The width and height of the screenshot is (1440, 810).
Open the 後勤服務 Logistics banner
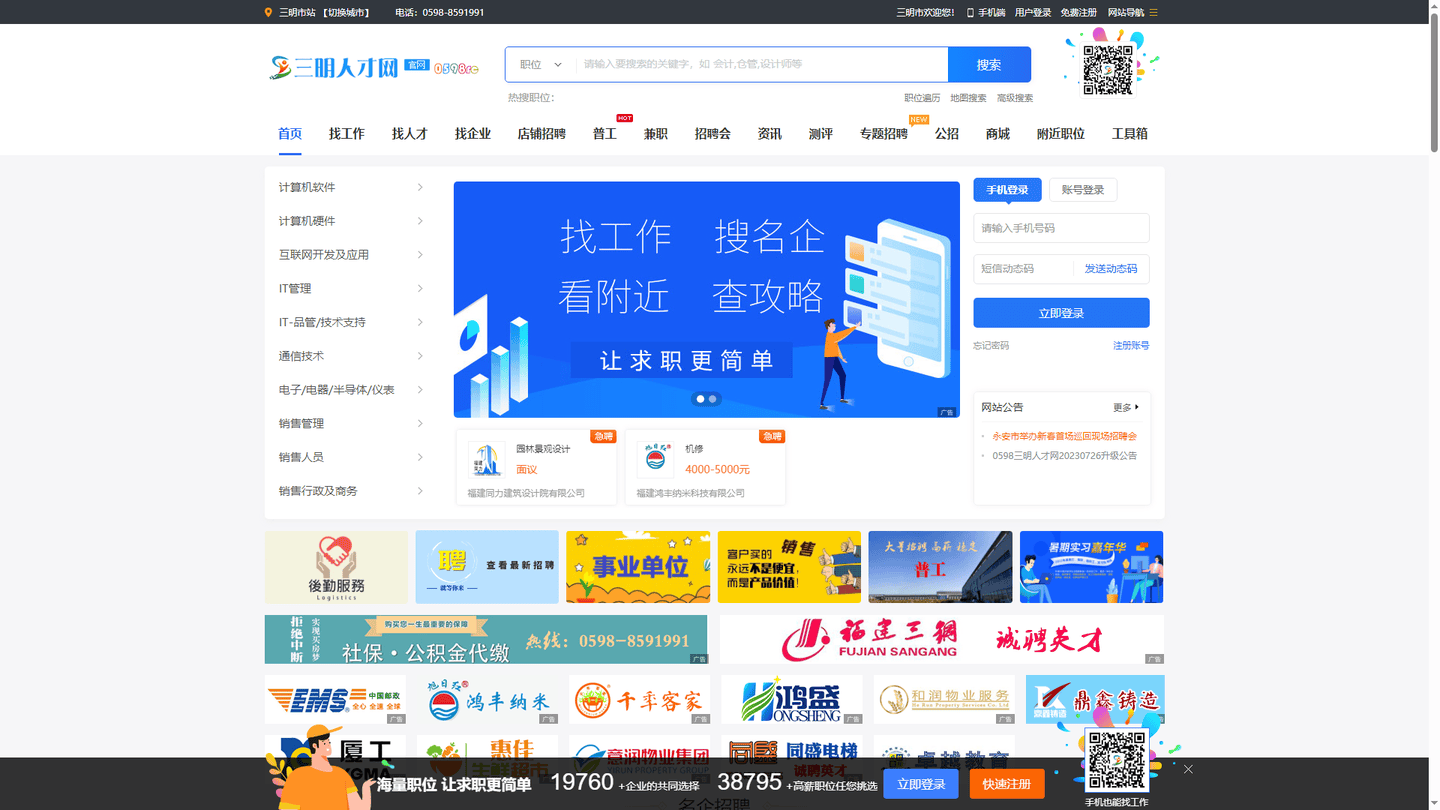click(x=336, y=567)
